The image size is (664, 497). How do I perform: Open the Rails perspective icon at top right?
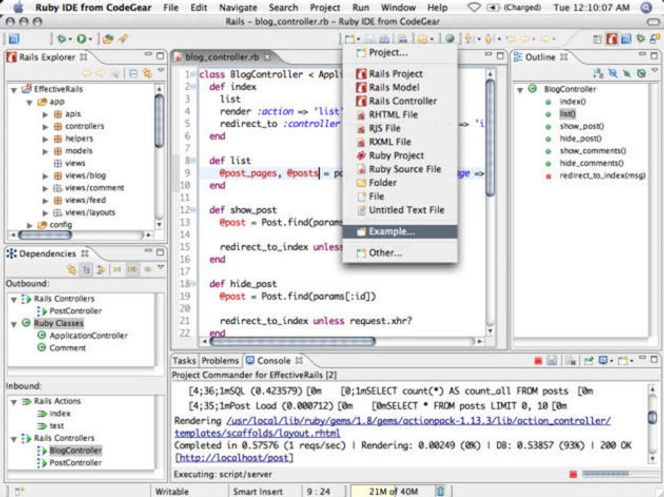coord(611,39)
